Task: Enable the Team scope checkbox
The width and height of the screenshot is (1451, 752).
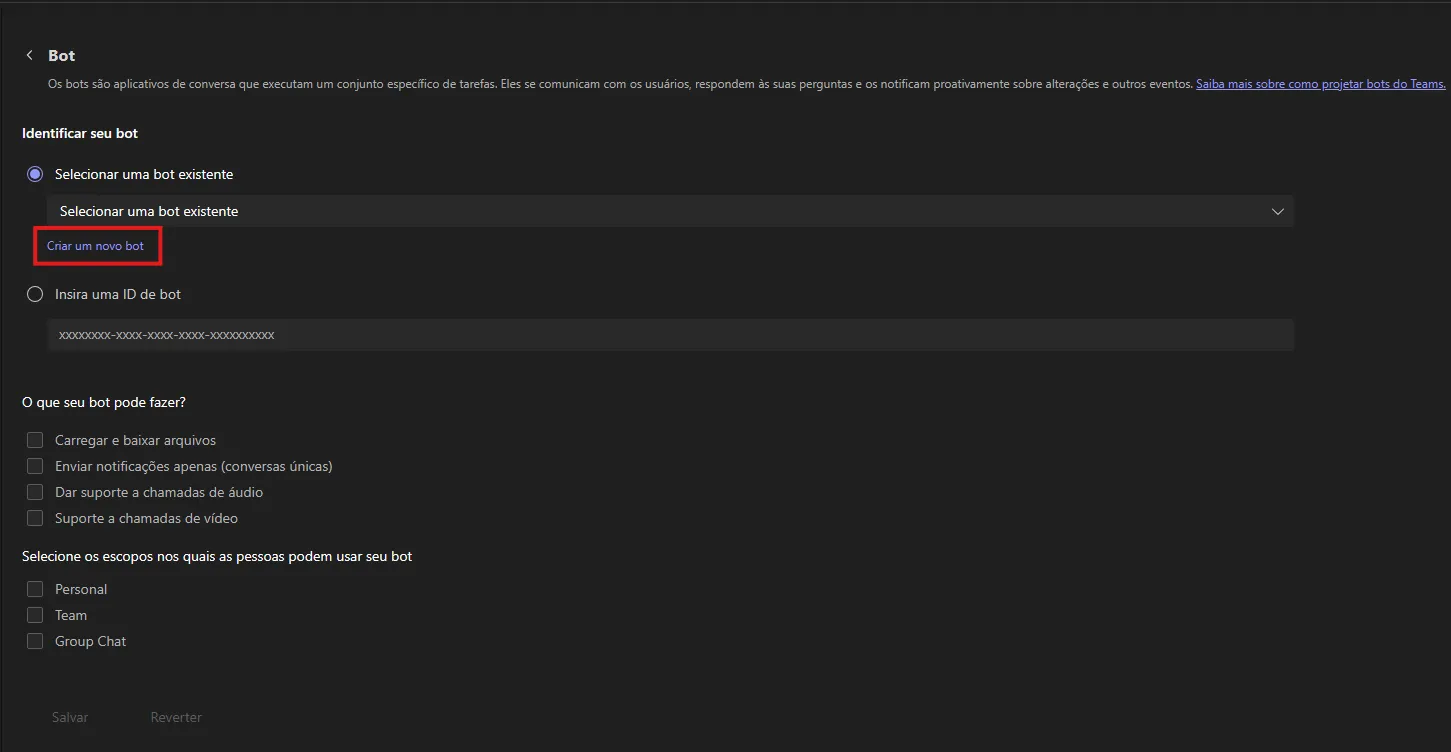Action: point(35,615)
